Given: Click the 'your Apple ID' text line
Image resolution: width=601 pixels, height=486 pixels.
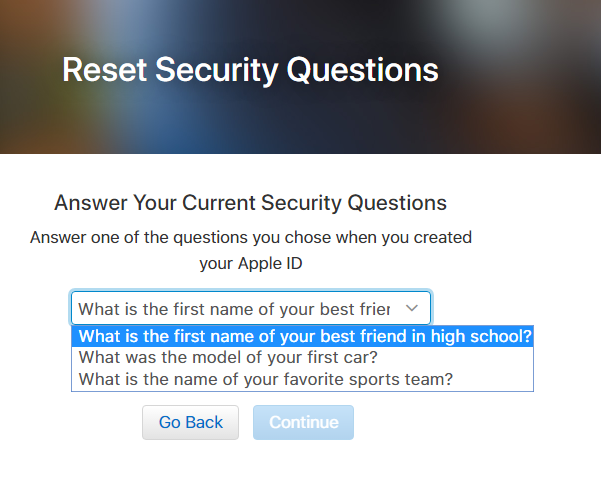Looking at the screenshot, I should 250,264.
